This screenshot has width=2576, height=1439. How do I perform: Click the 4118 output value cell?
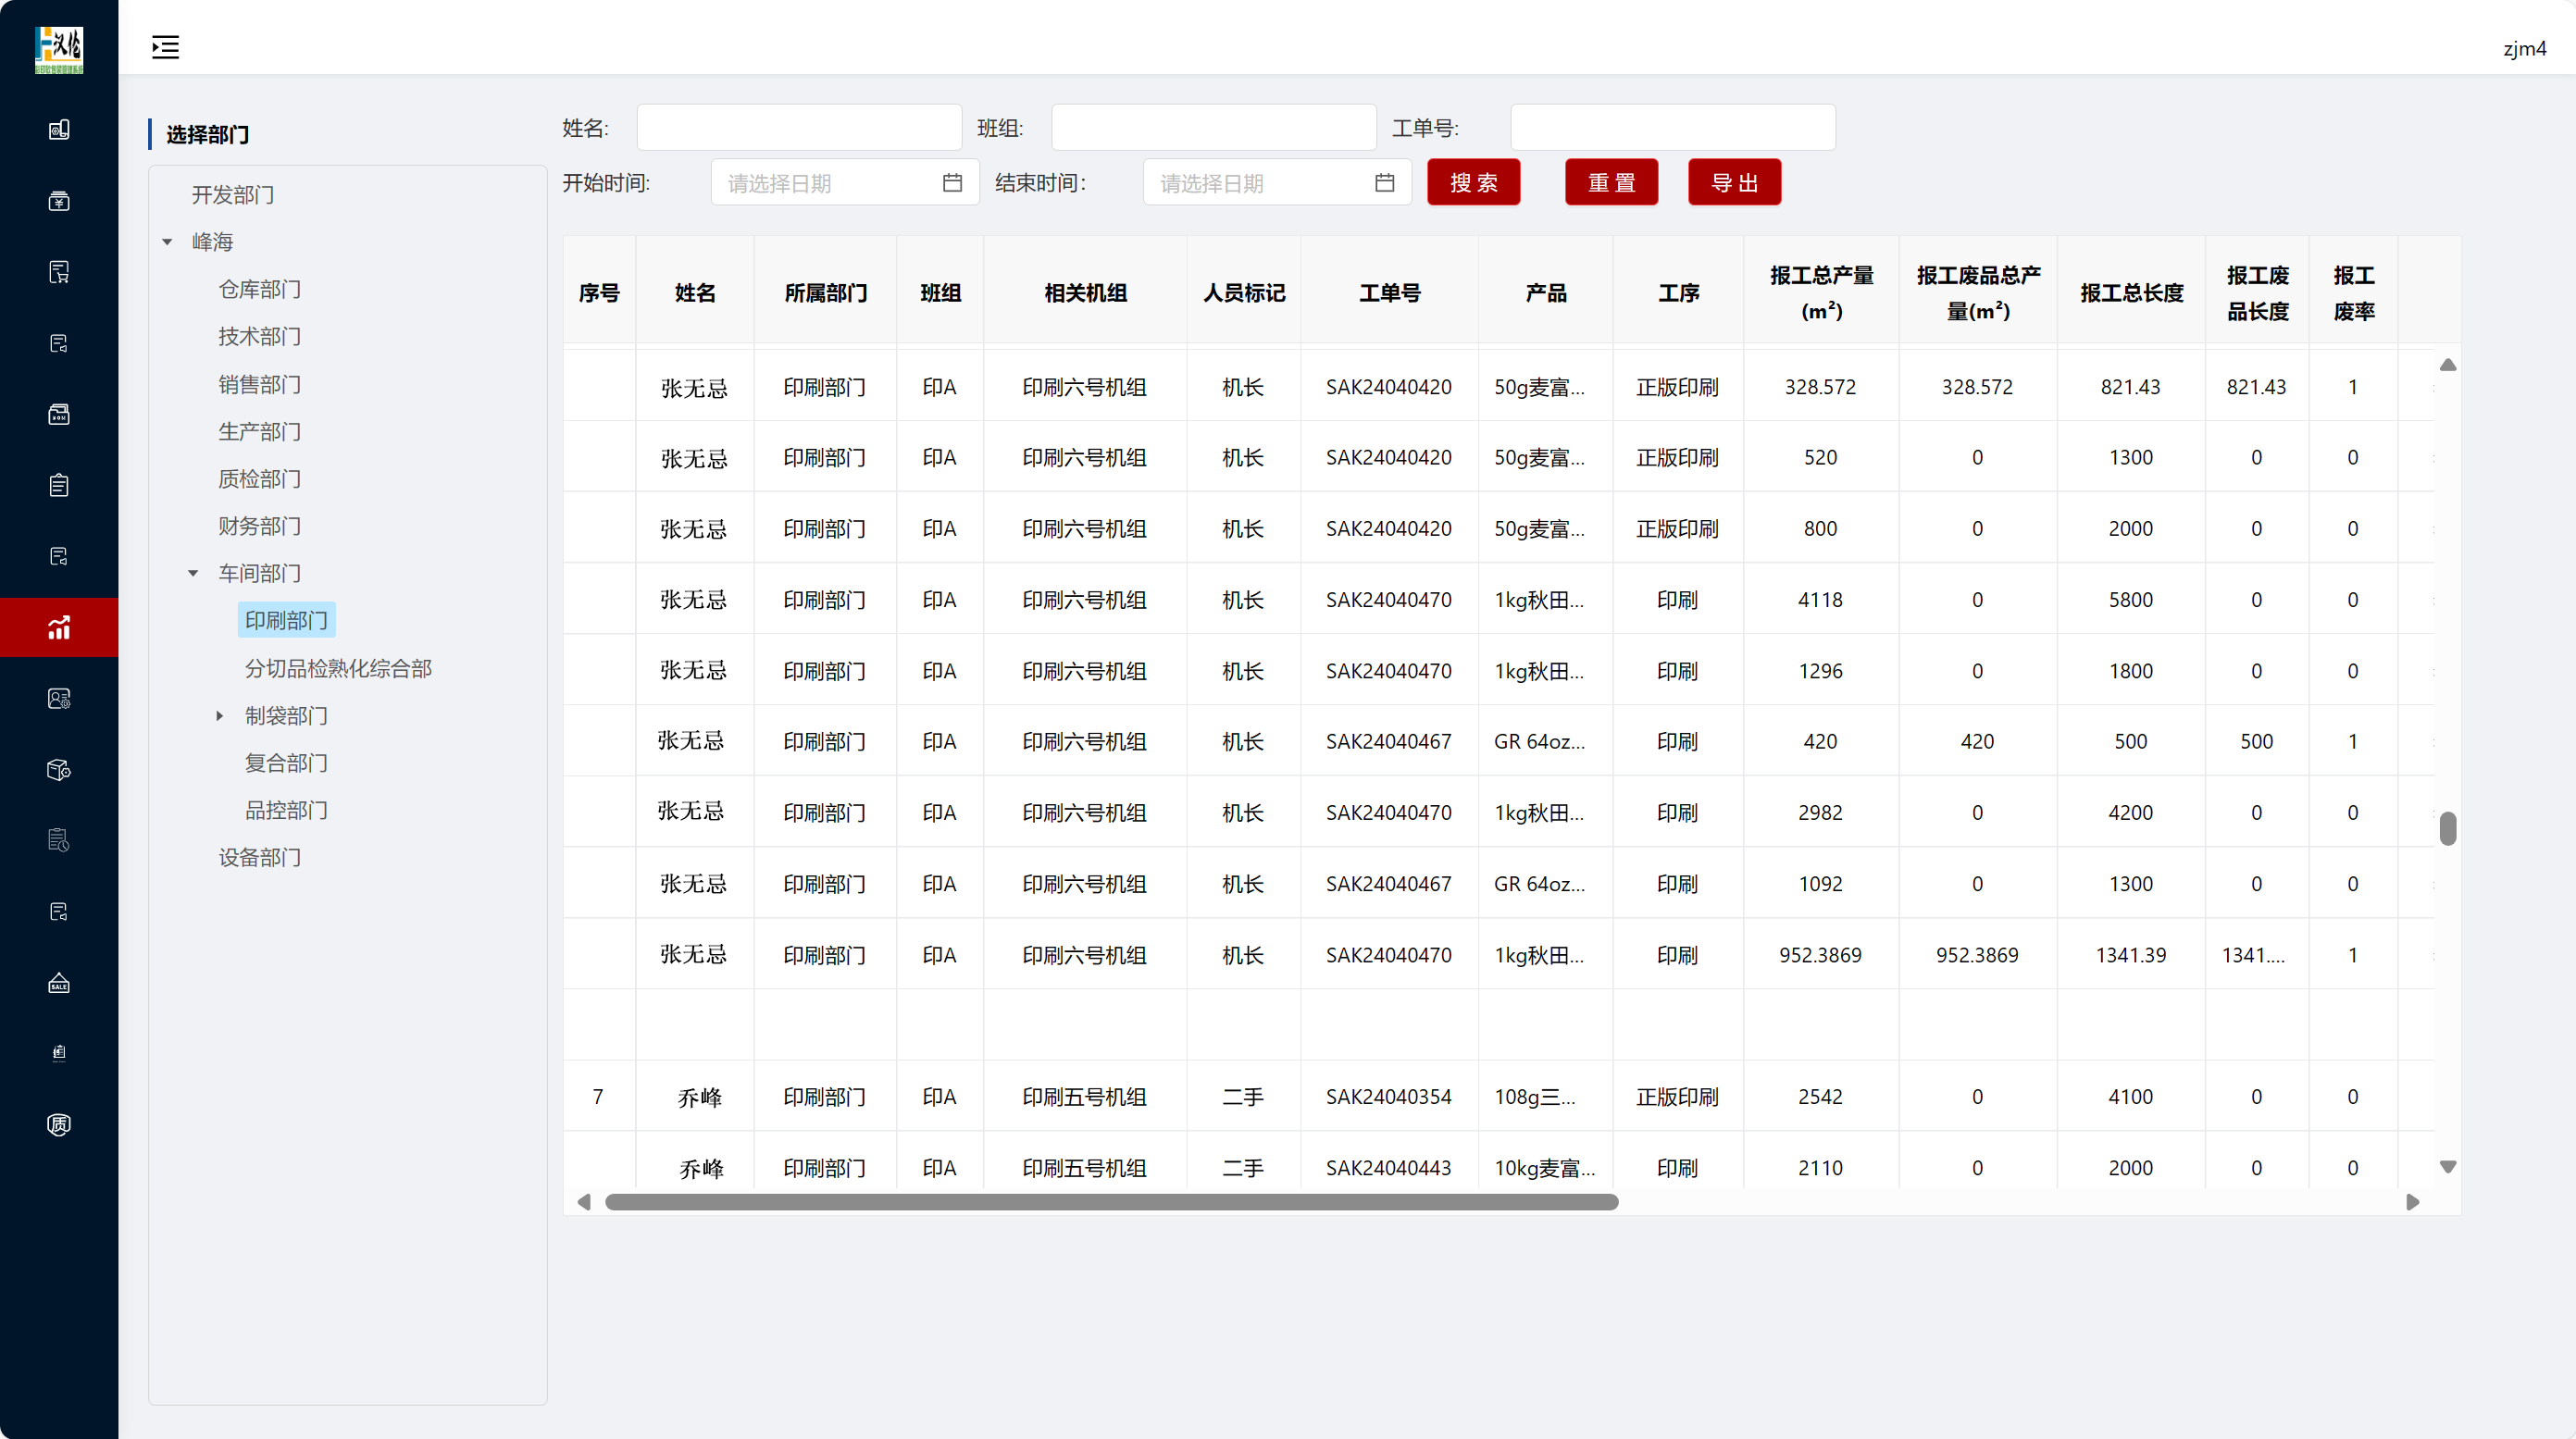[1820, 600]
